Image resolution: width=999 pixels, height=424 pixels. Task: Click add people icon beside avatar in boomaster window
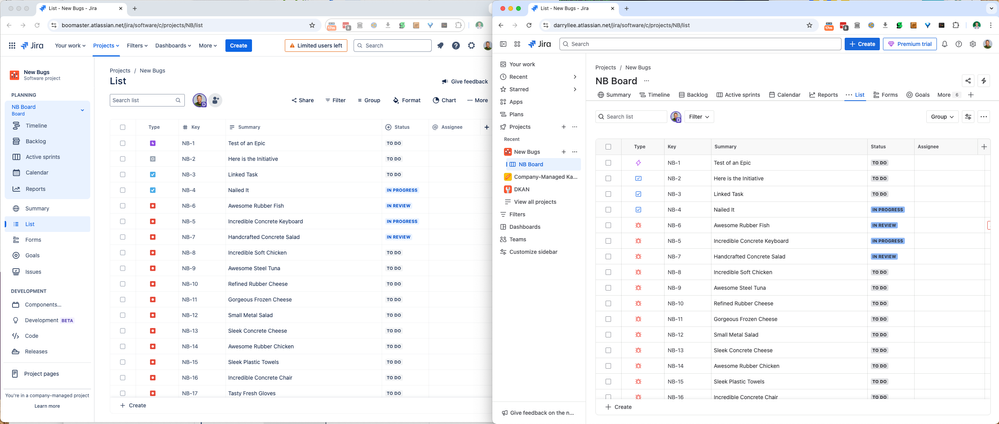coord(215,100)
